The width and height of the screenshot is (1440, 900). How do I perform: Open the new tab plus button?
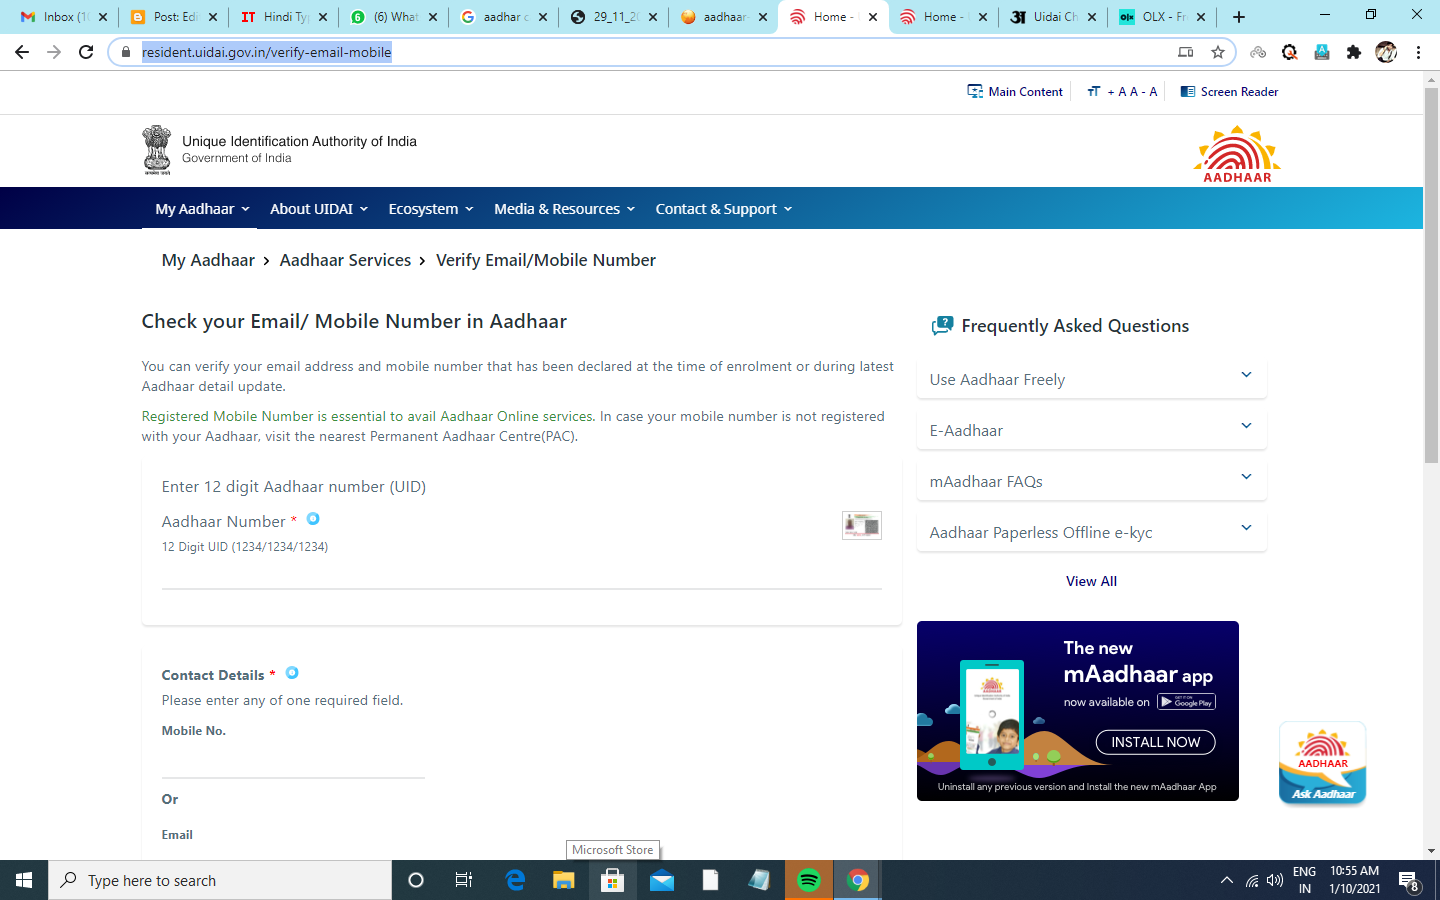[1239, 17]
